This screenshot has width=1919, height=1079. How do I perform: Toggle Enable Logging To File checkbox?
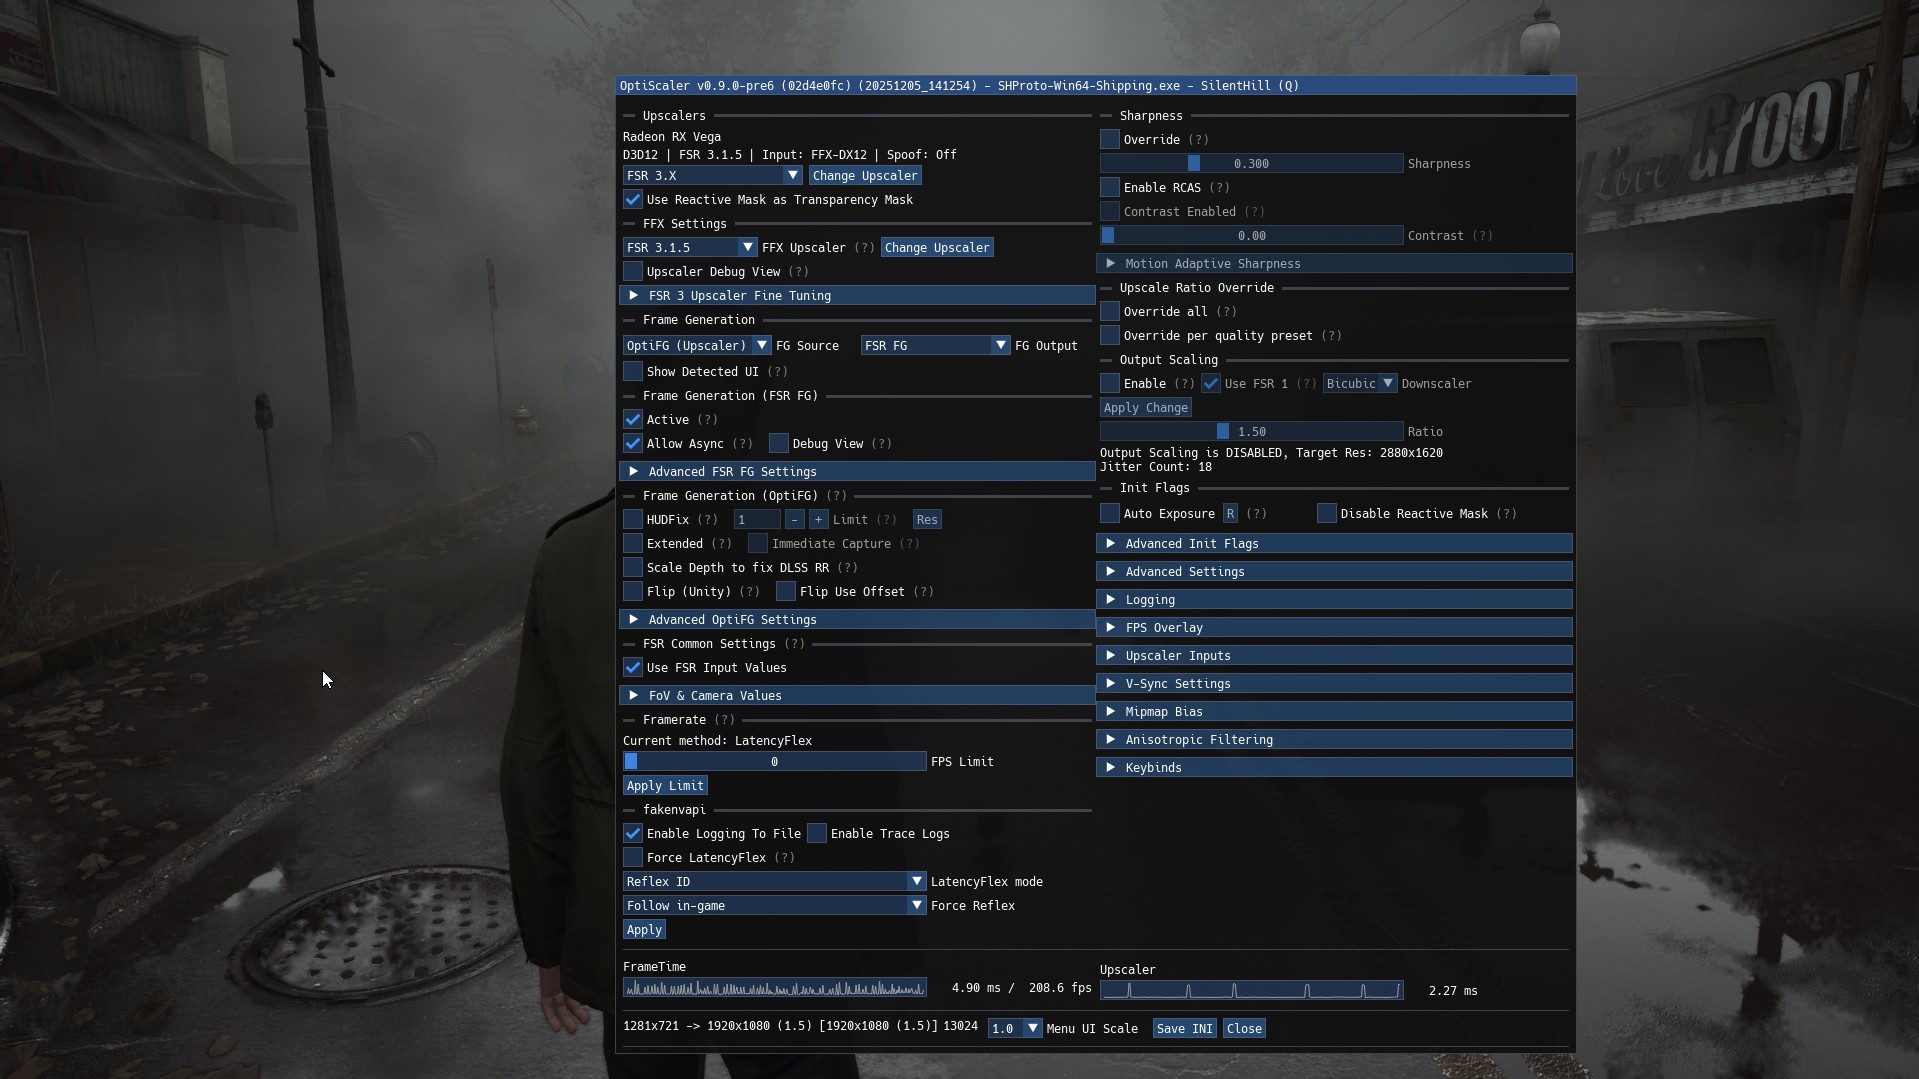pyautogui.click(x=633, y=834)
